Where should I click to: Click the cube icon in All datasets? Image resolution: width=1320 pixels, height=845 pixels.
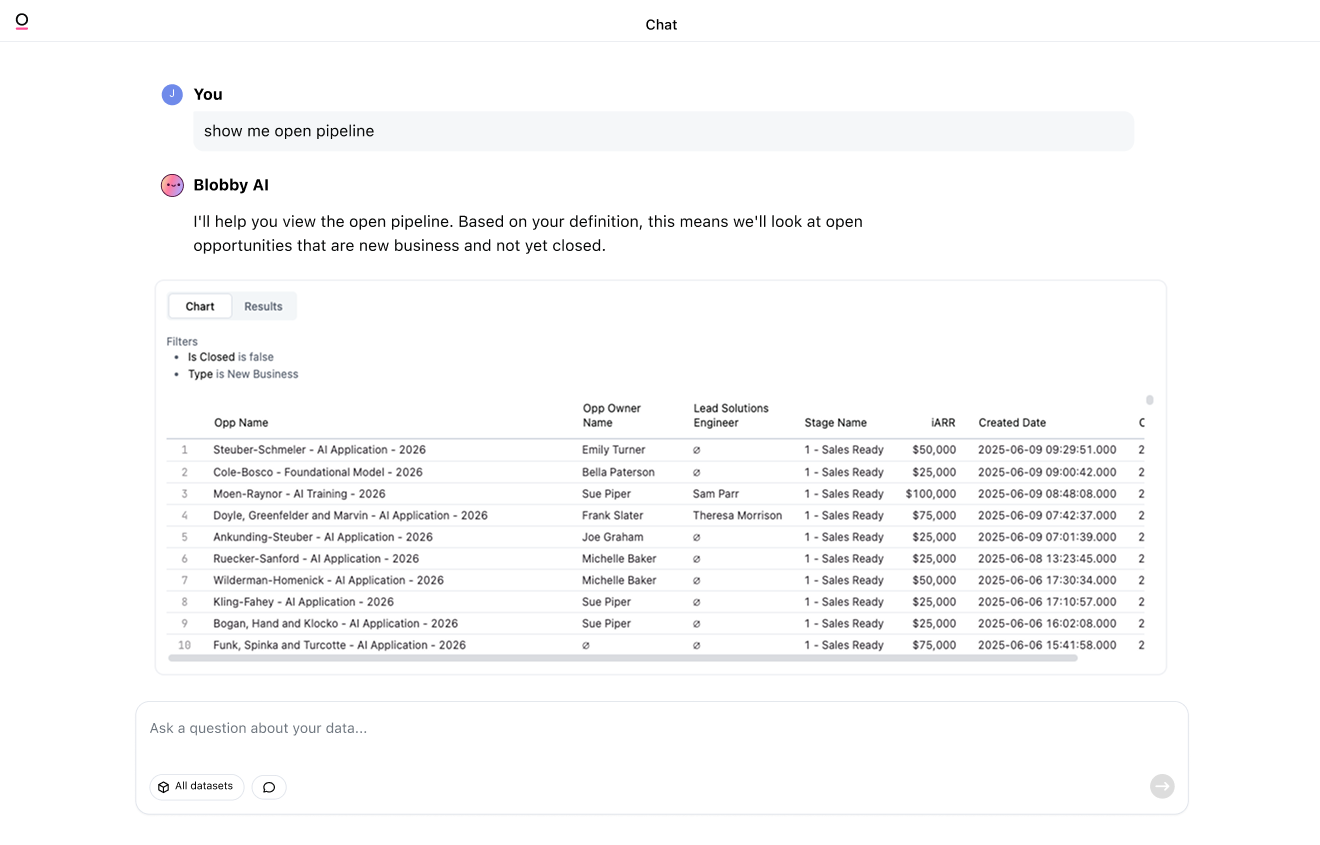pos(164,787)
